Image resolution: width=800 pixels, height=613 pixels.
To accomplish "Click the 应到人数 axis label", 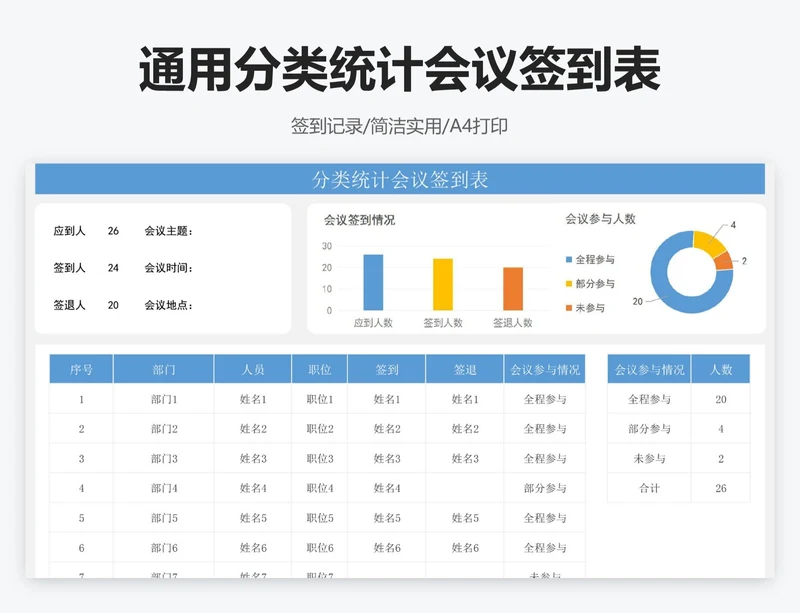I will [x=373, y=323].
